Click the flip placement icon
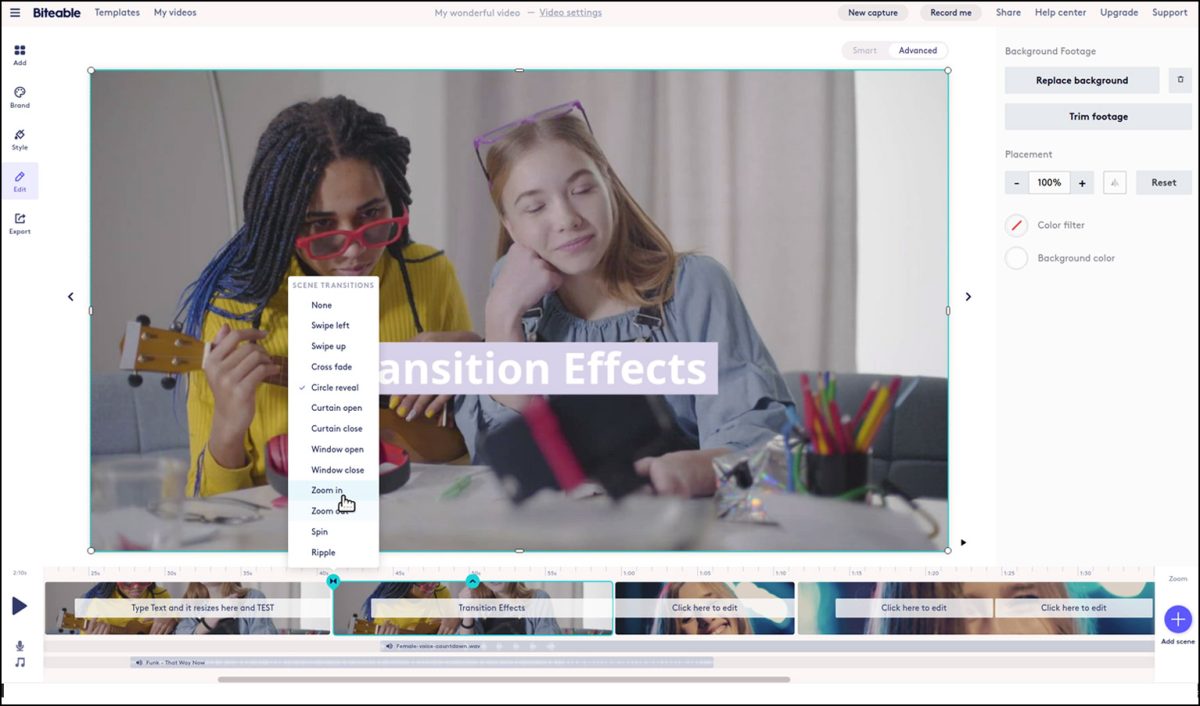 (x=1115, y=183)
